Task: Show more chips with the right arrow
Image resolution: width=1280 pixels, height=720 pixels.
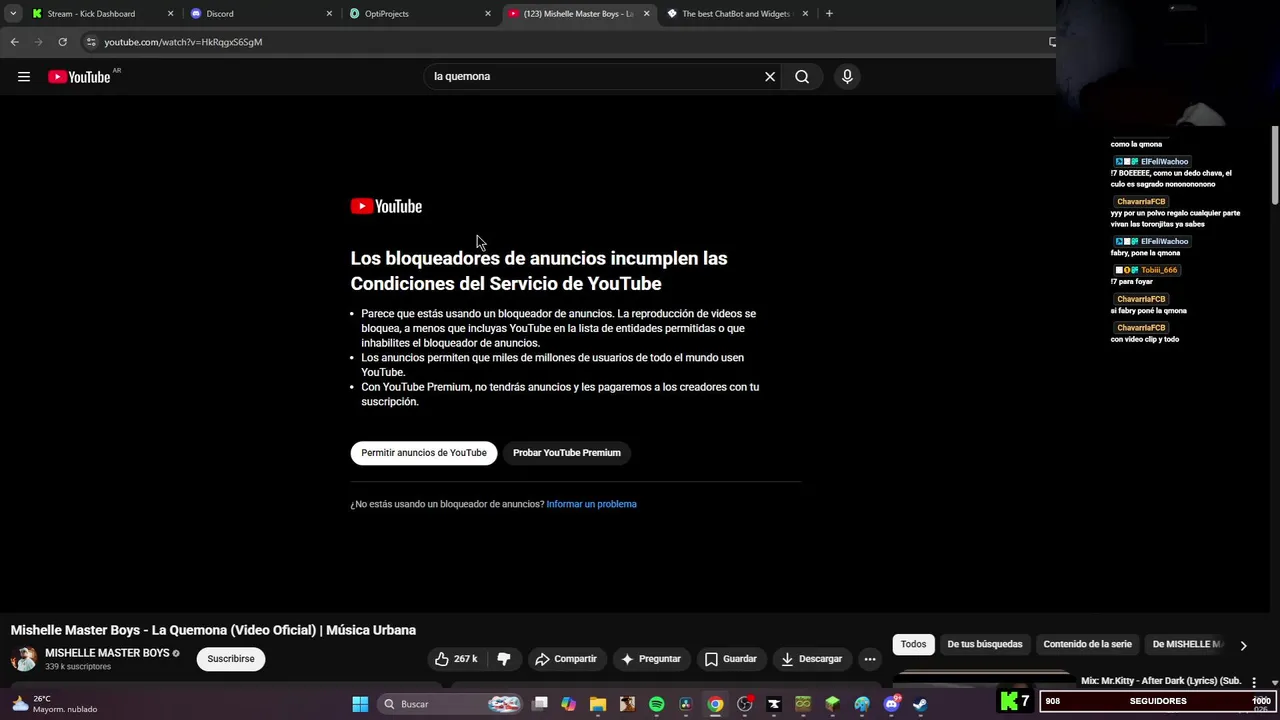Action: [x=1243, y=646]
